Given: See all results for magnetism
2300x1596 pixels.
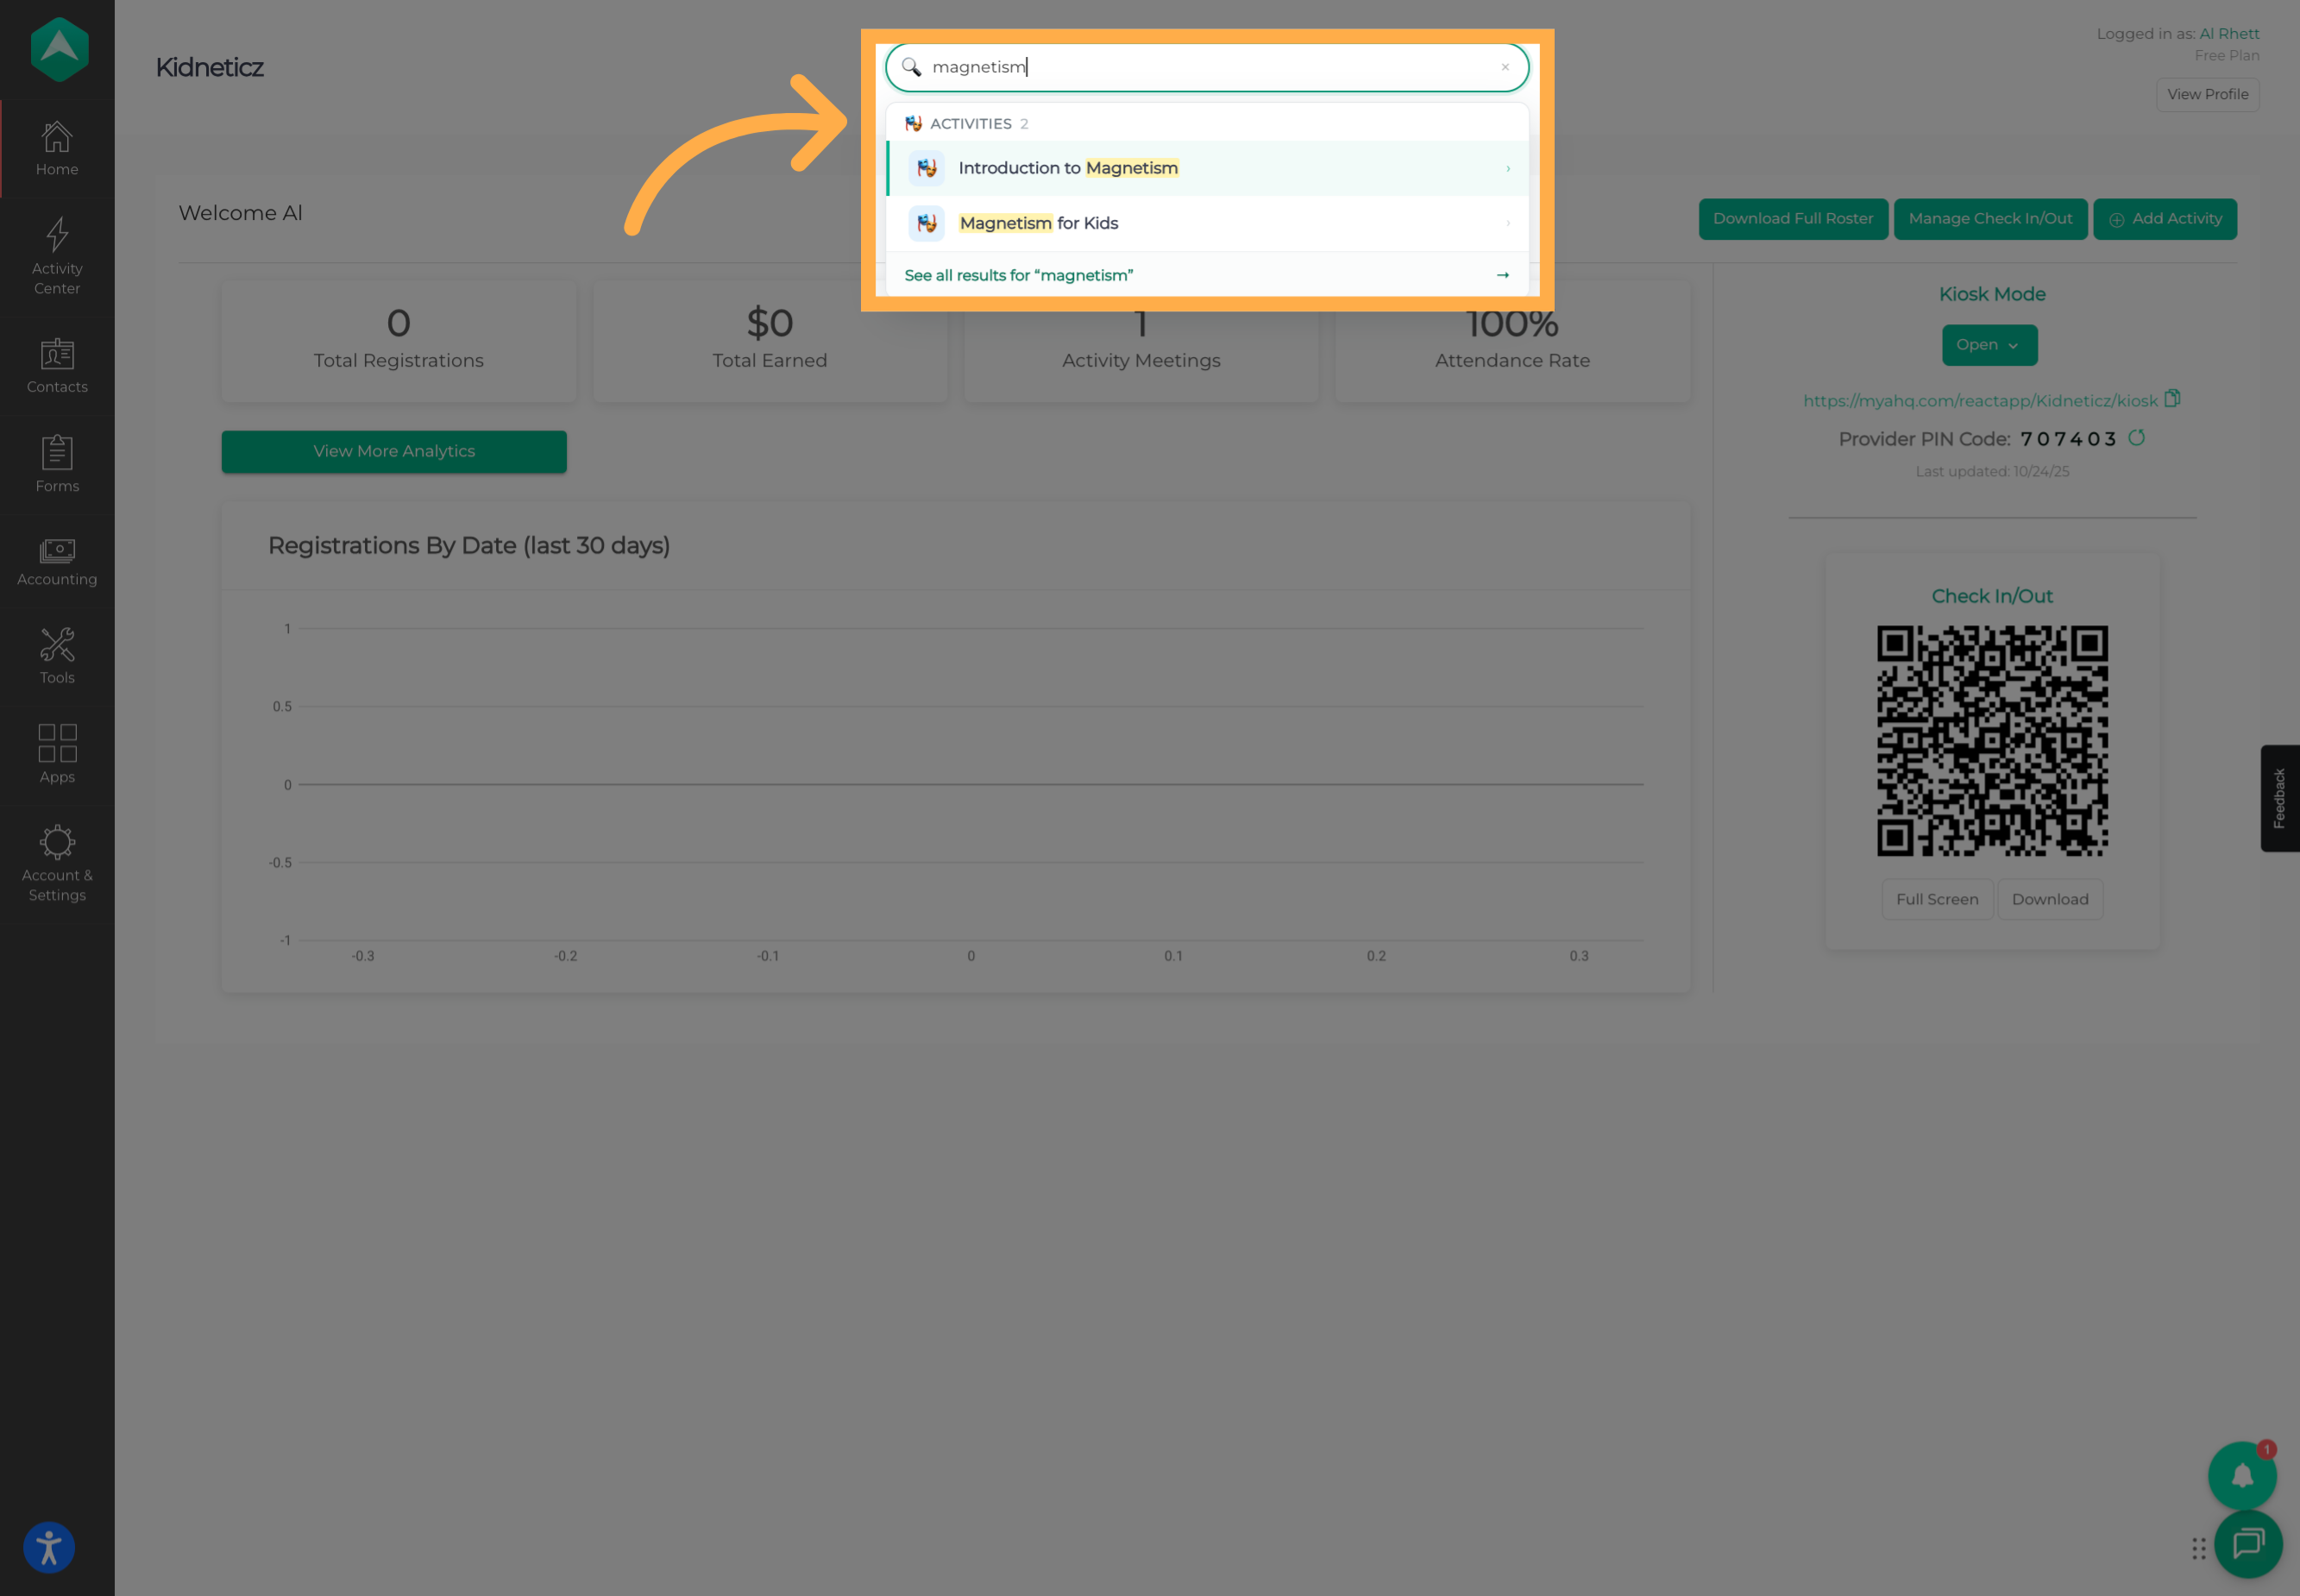Looking at the screenshot, I should 1207,275.
